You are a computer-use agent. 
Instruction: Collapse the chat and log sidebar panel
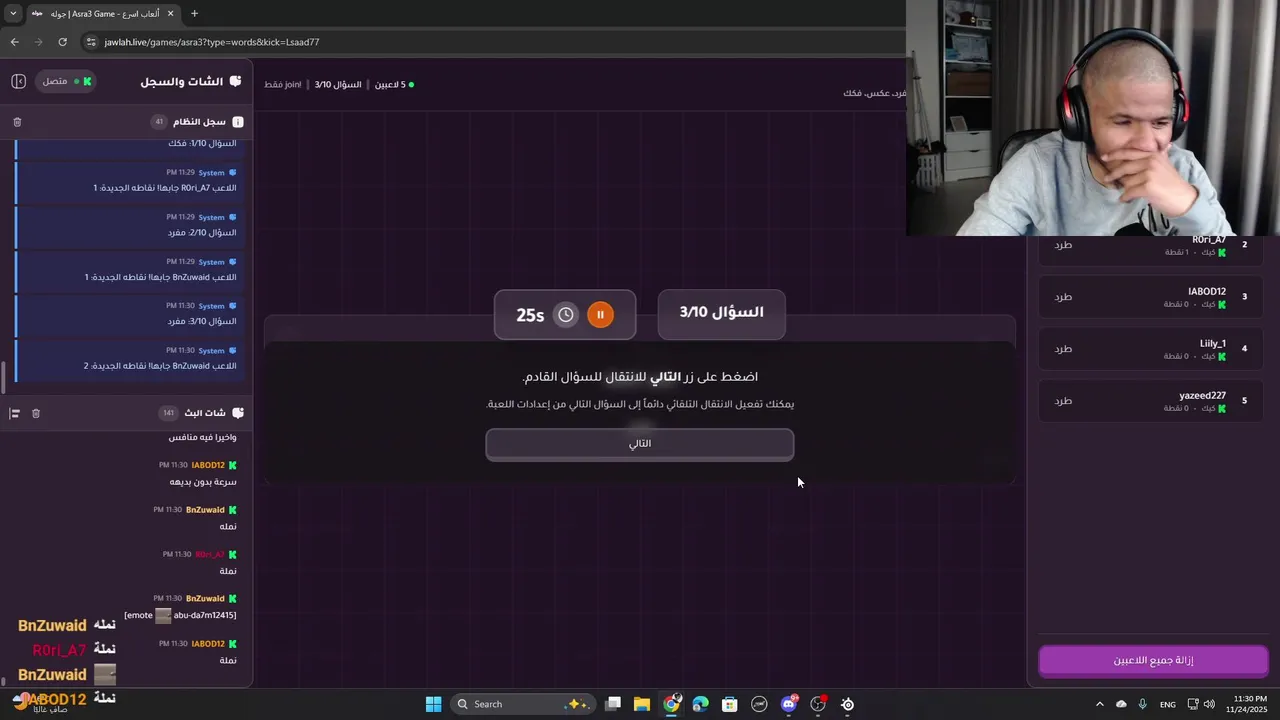18,81
